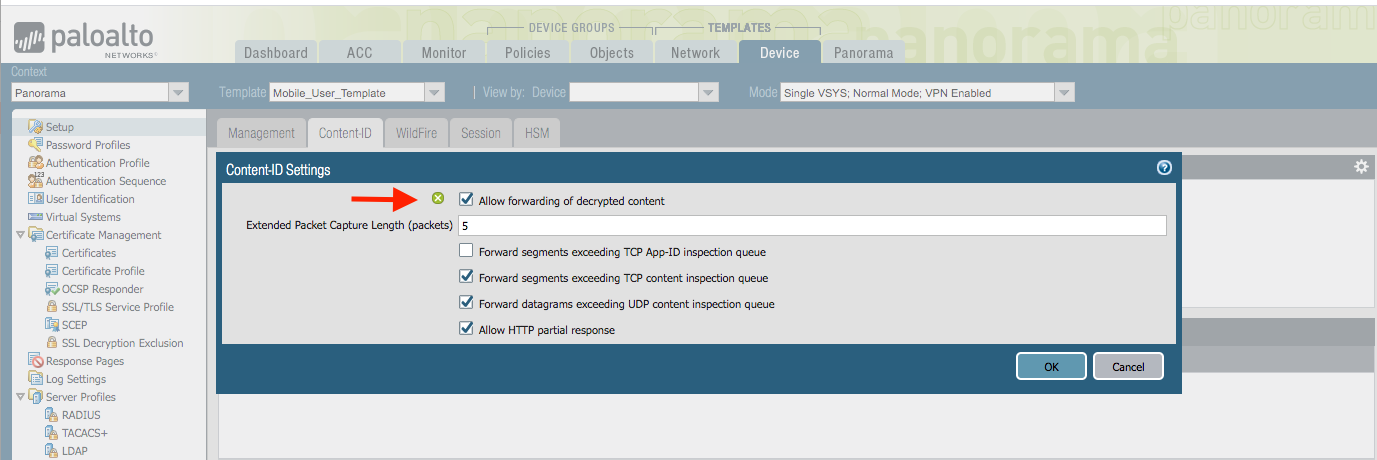Select User Identification in sidebar
The height and width of the screenshot is (460, 1377).
90,199
